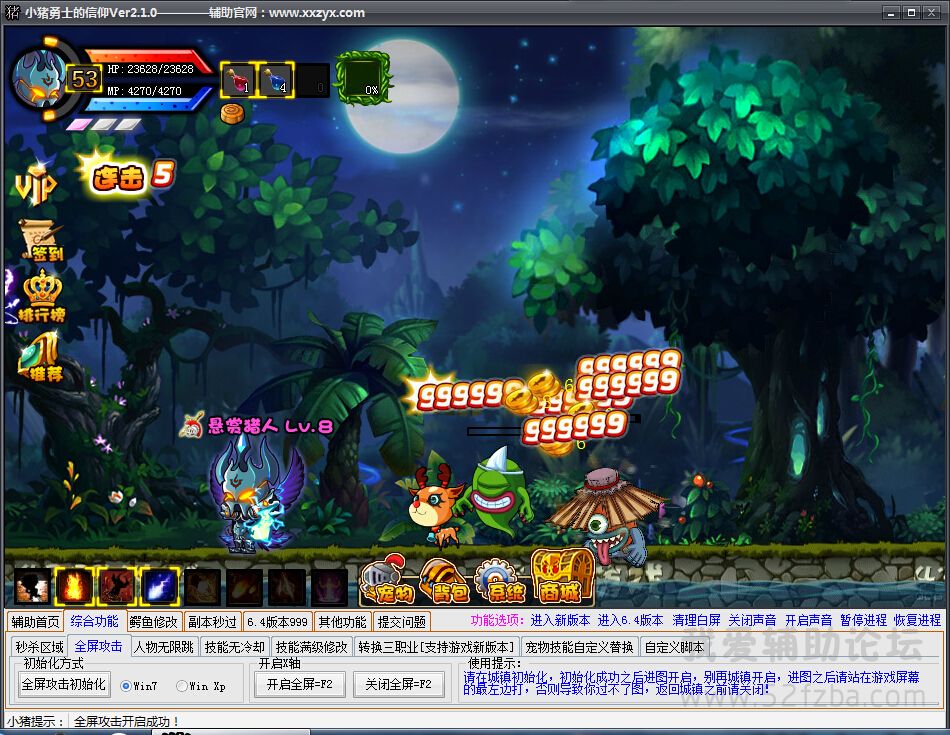This screenshot has height=735, width=950.
Task: Click the seventh dimmed skill slot
Action: pyautogui.click(x=287, y=587)
